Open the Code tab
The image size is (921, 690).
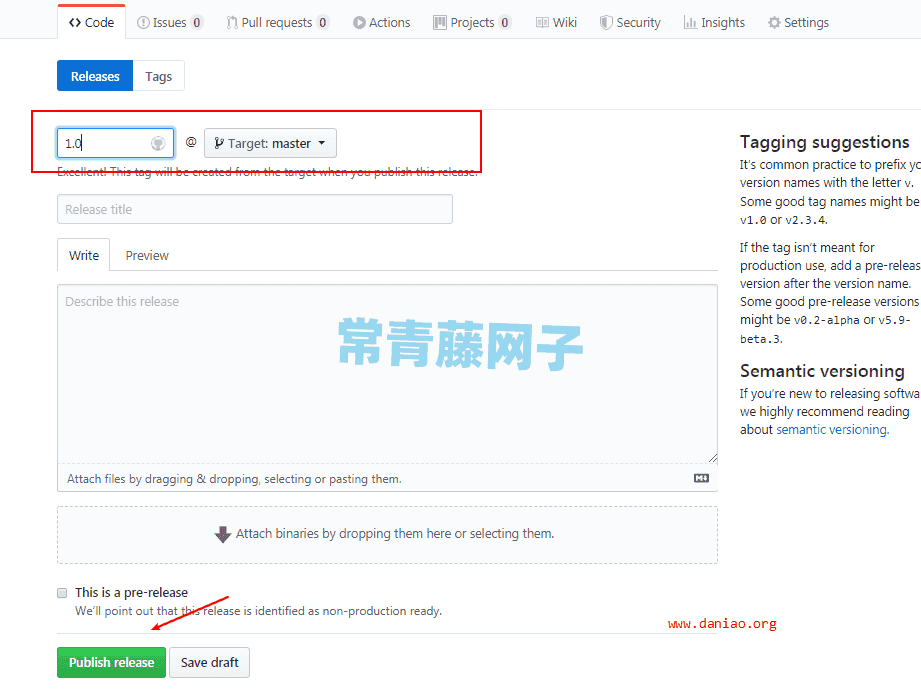point(92,22)
